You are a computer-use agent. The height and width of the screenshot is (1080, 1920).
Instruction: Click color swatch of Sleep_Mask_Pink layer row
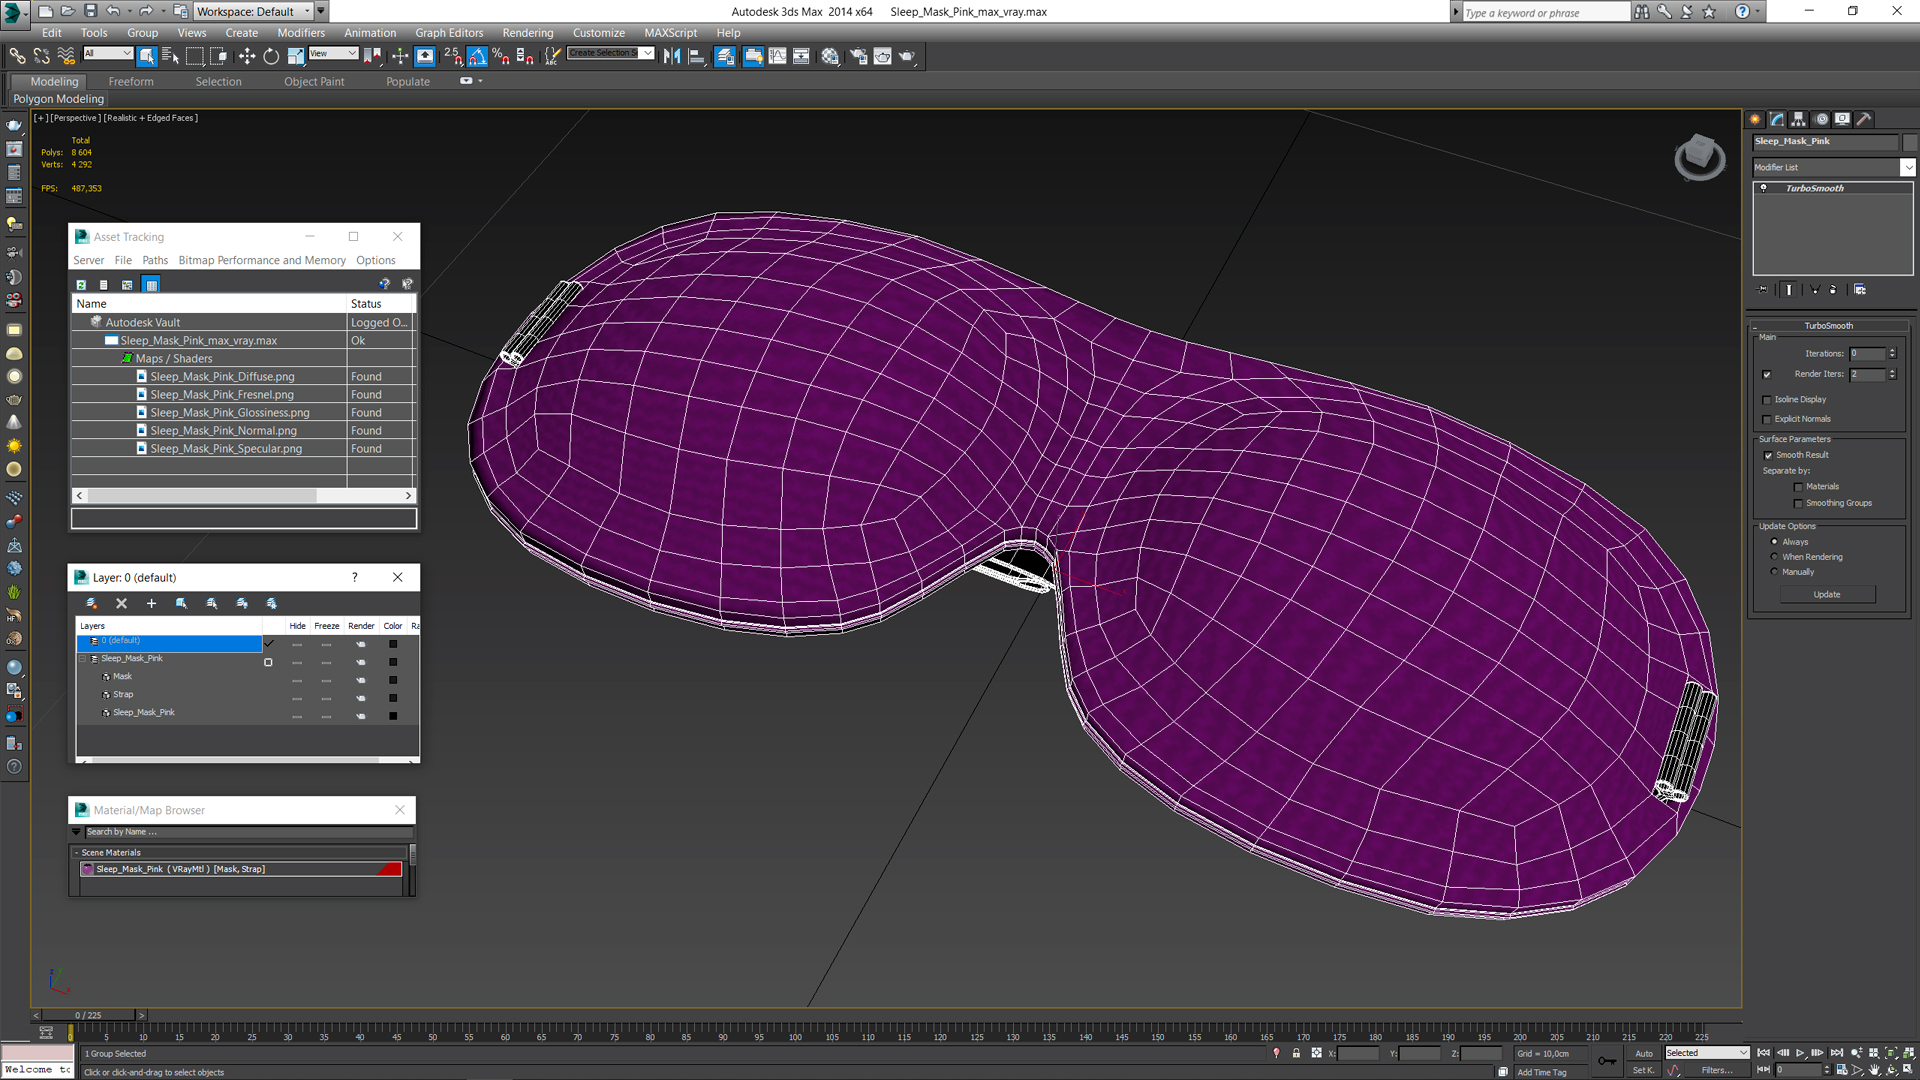[393, 662]
